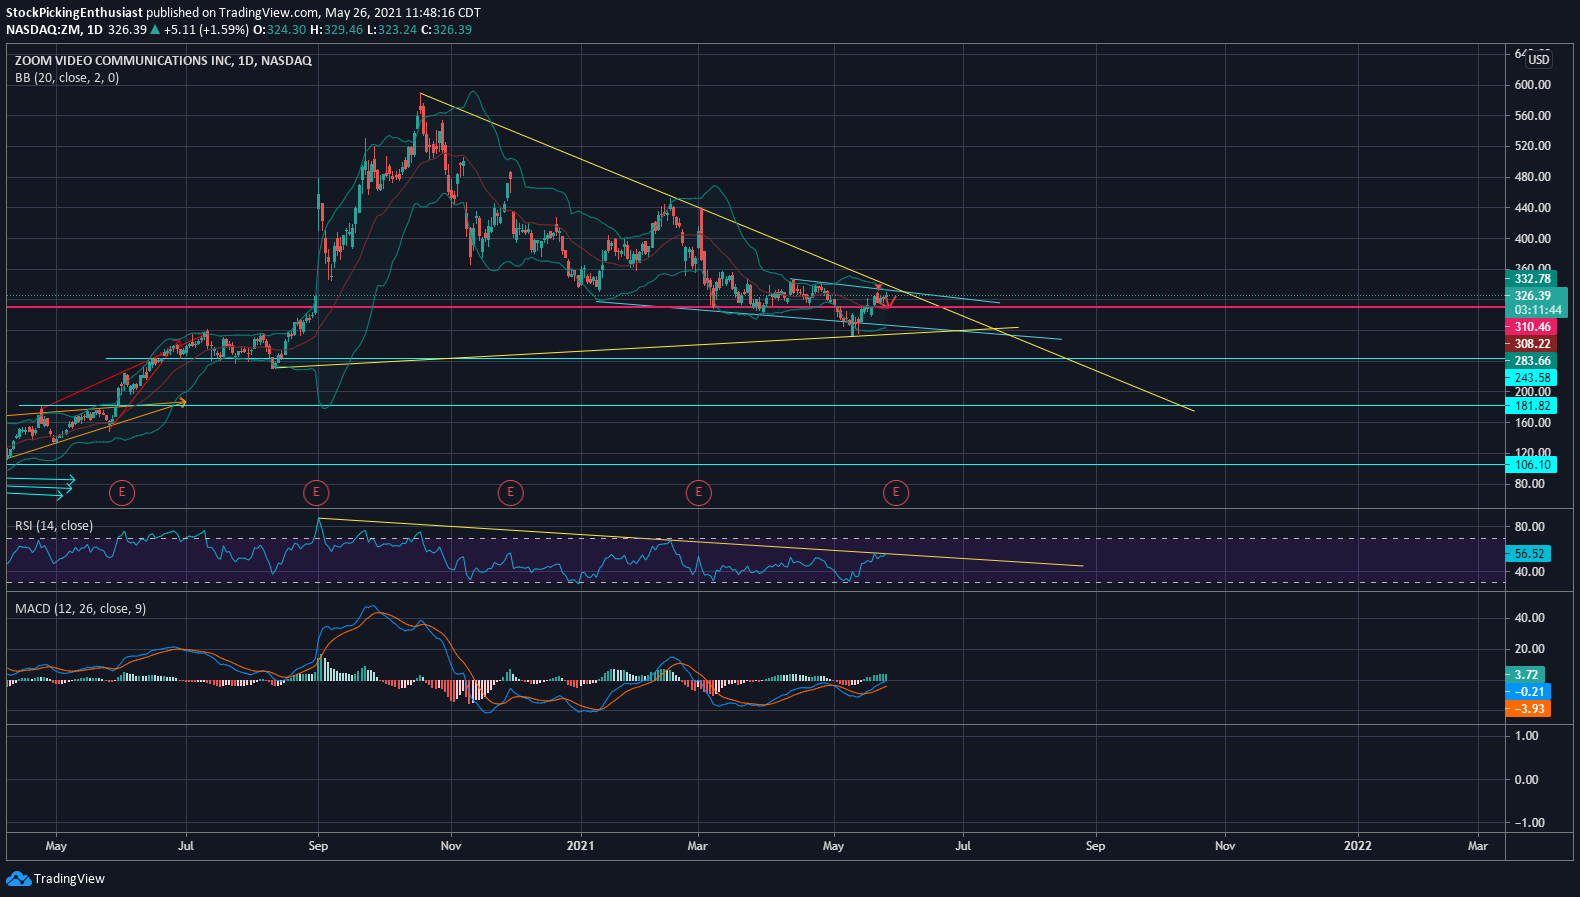
Task: Click the MACD (12, 26, close, 9) label
Action: [80, 609]
